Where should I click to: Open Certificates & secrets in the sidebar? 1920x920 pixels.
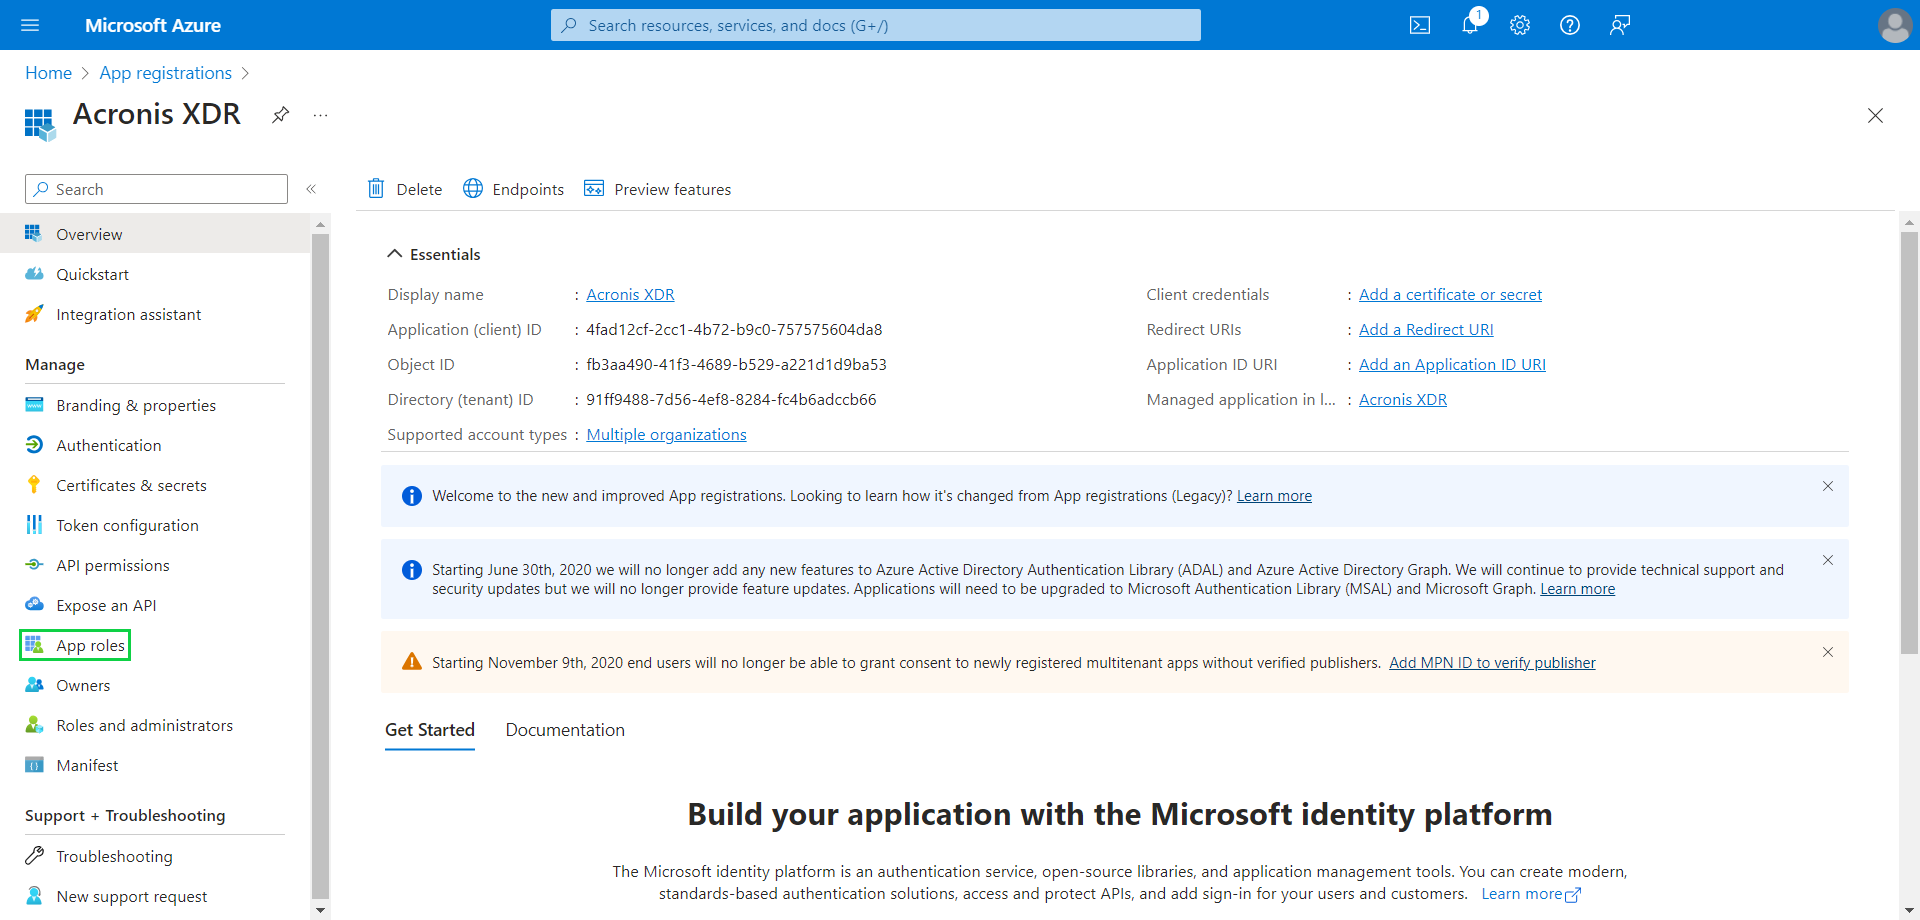pos(130,485)
